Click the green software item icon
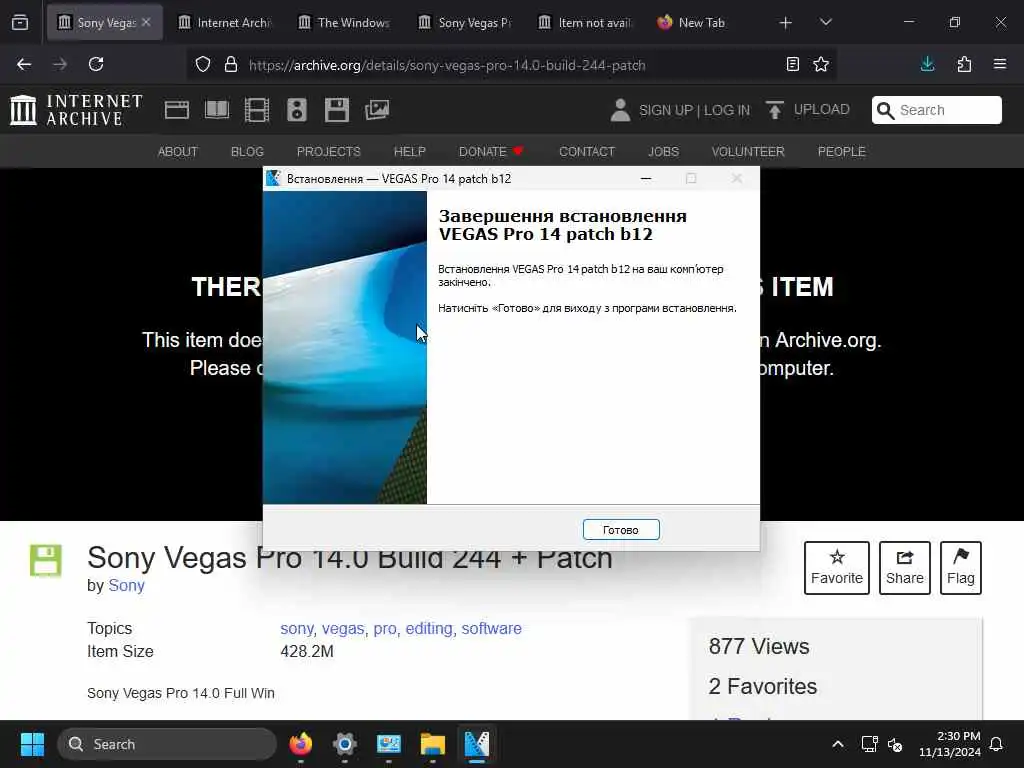Screen dimensions: 1024x768 46,560
